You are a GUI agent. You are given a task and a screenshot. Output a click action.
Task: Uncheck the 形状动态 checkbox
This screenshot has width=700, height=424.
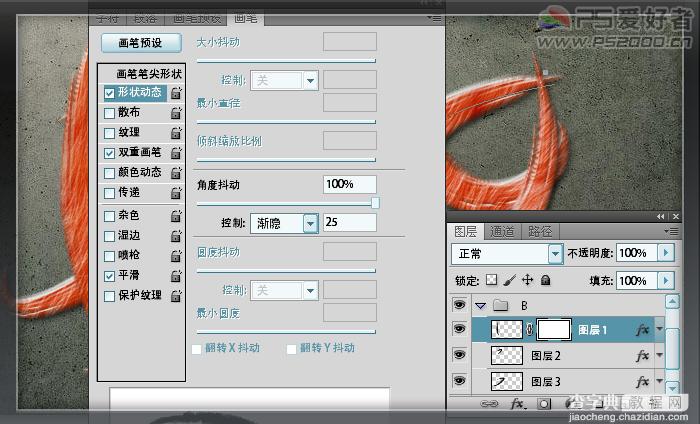pos(109,93)
